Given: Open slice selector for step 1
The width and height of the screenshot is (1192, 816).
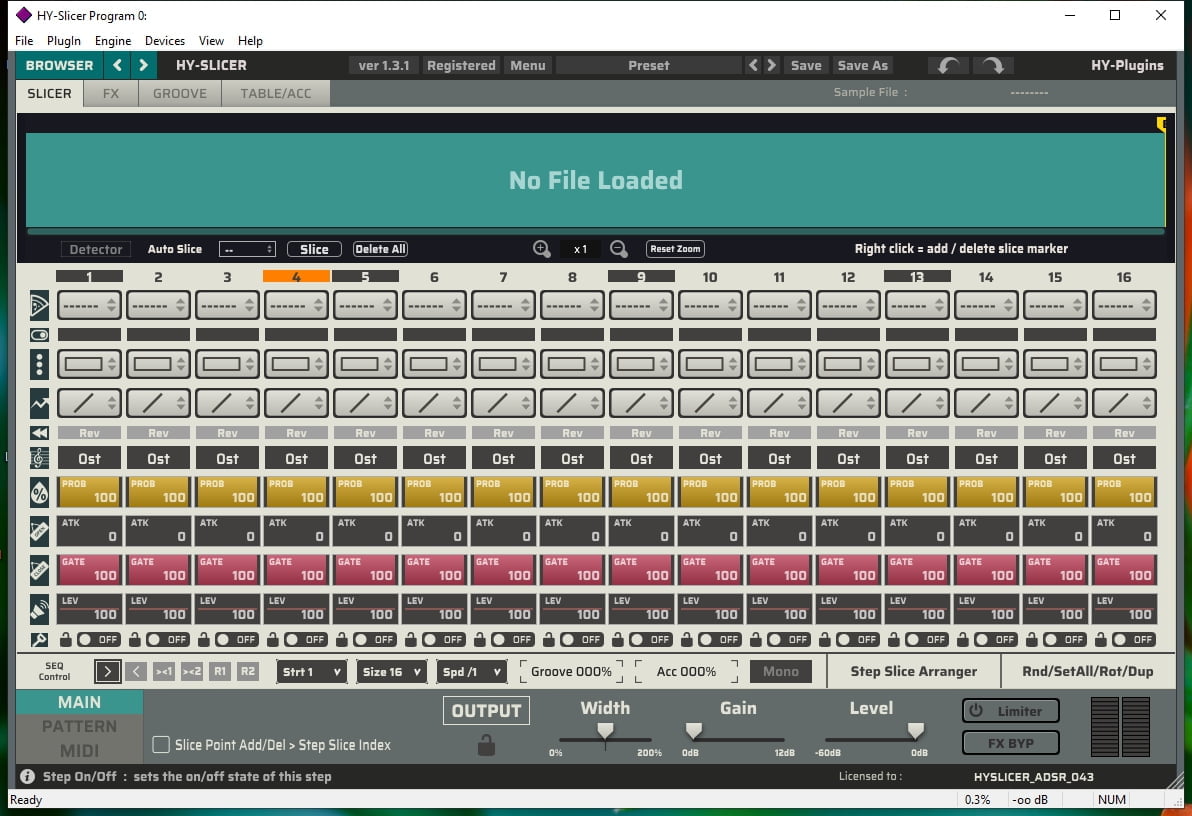Looking at the screenshot, I should 89,305.
